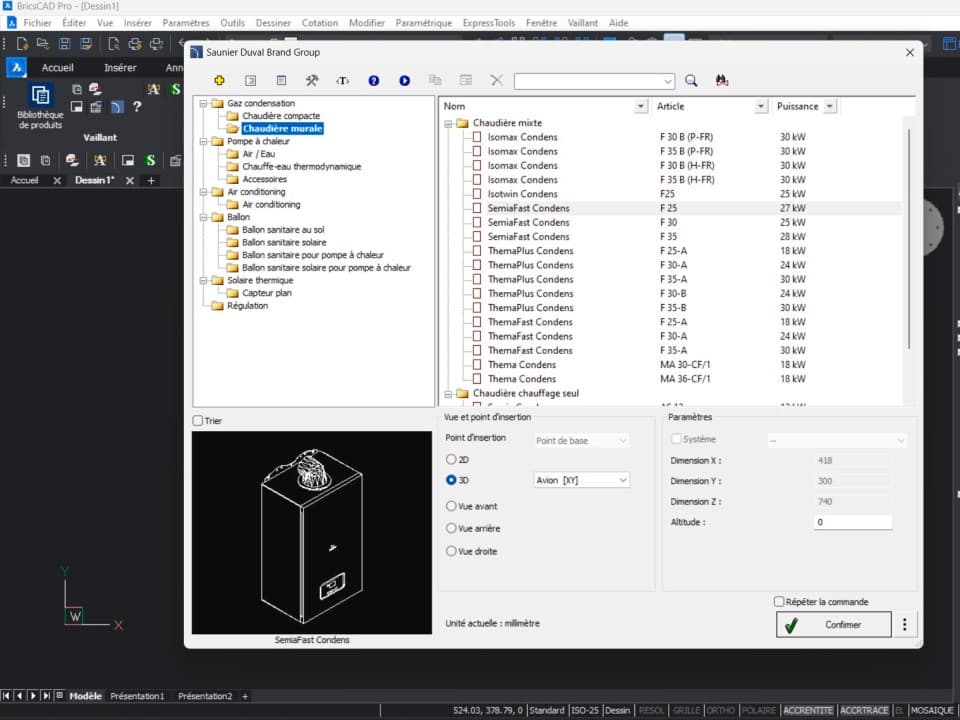Enable the Trier checkbox
The width and height of the screenshot is (960, 720).
pyautogui.click(x=198, y=421)
